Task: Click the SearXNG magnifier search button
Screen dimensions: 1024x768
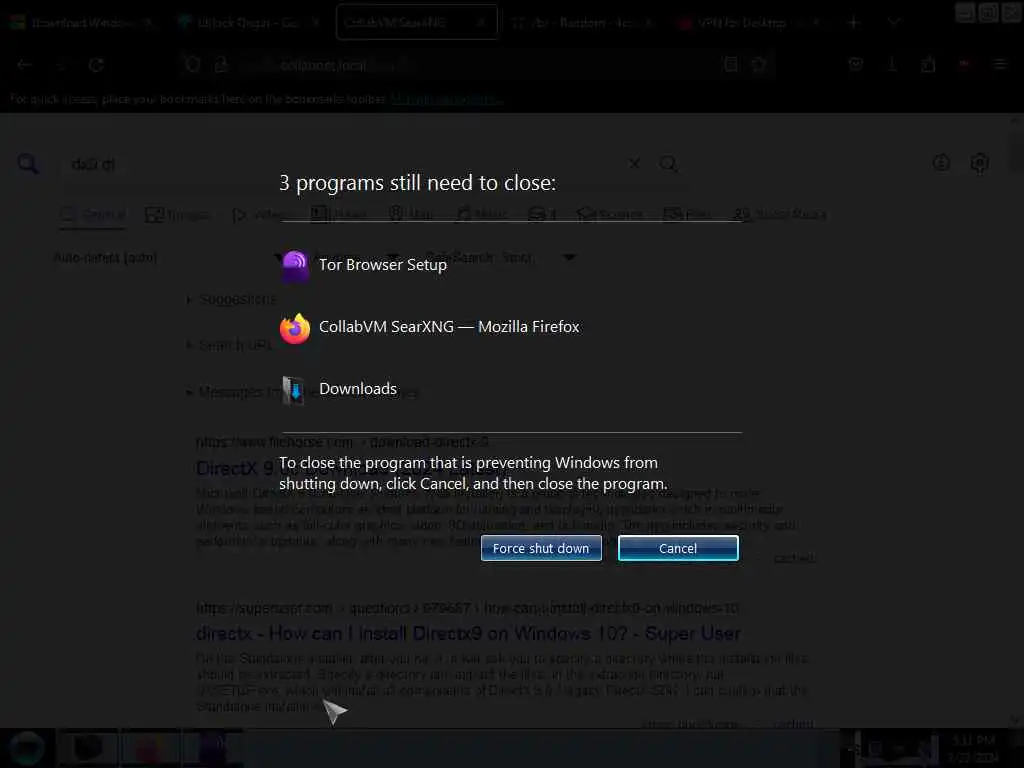Action: tap(668, 163)
